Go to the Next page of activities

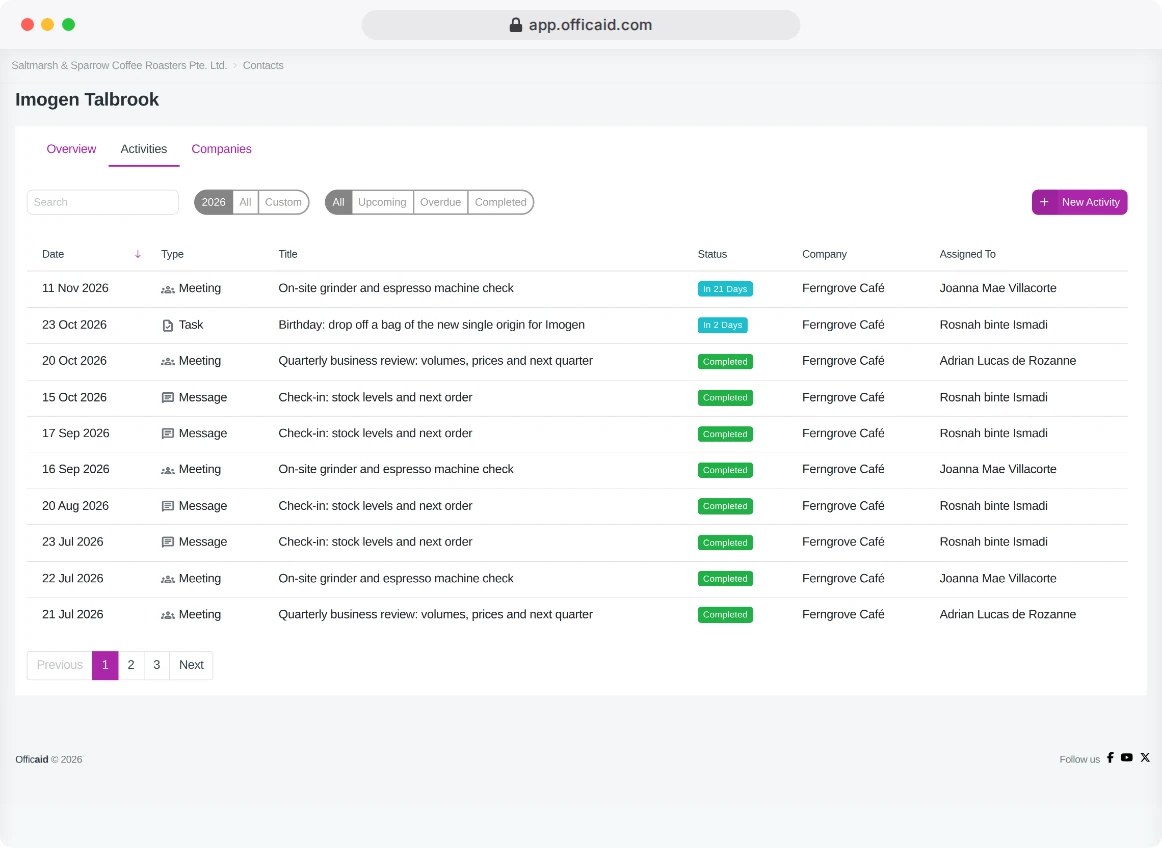191,665
